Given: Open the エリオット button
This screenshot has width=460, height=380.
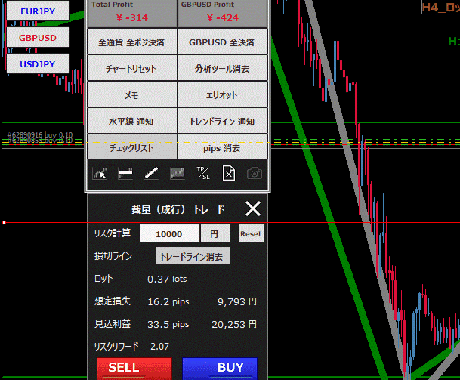Looking at the screenshot, I should pos(222,95).
